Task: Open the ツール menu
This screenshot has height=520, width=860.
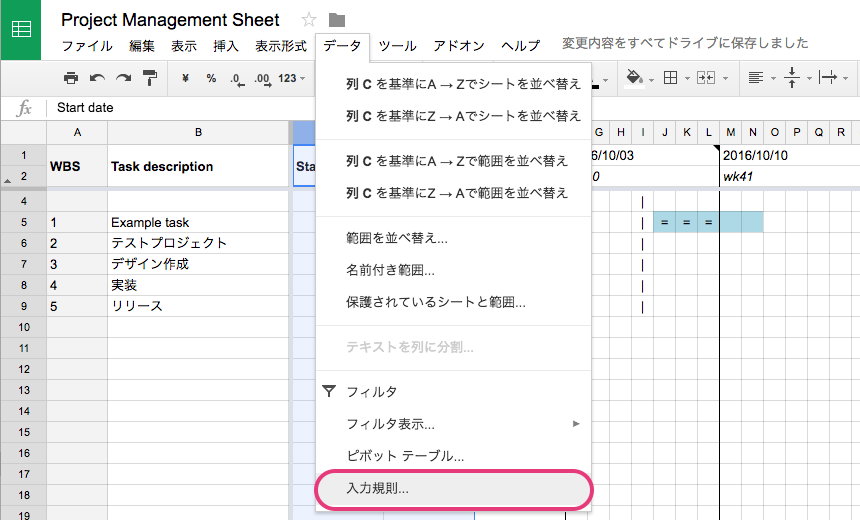Action: point(398,46)
